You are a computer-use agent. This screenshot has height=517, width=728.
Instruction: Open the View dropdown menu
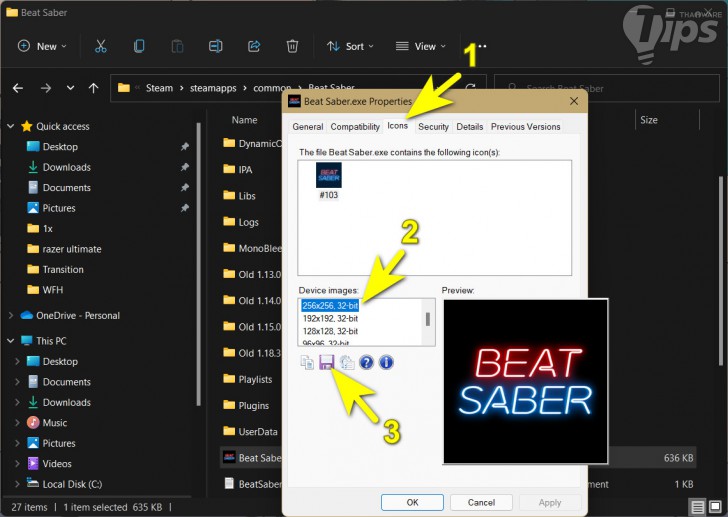pyautogui.click(x=420, y=46)
